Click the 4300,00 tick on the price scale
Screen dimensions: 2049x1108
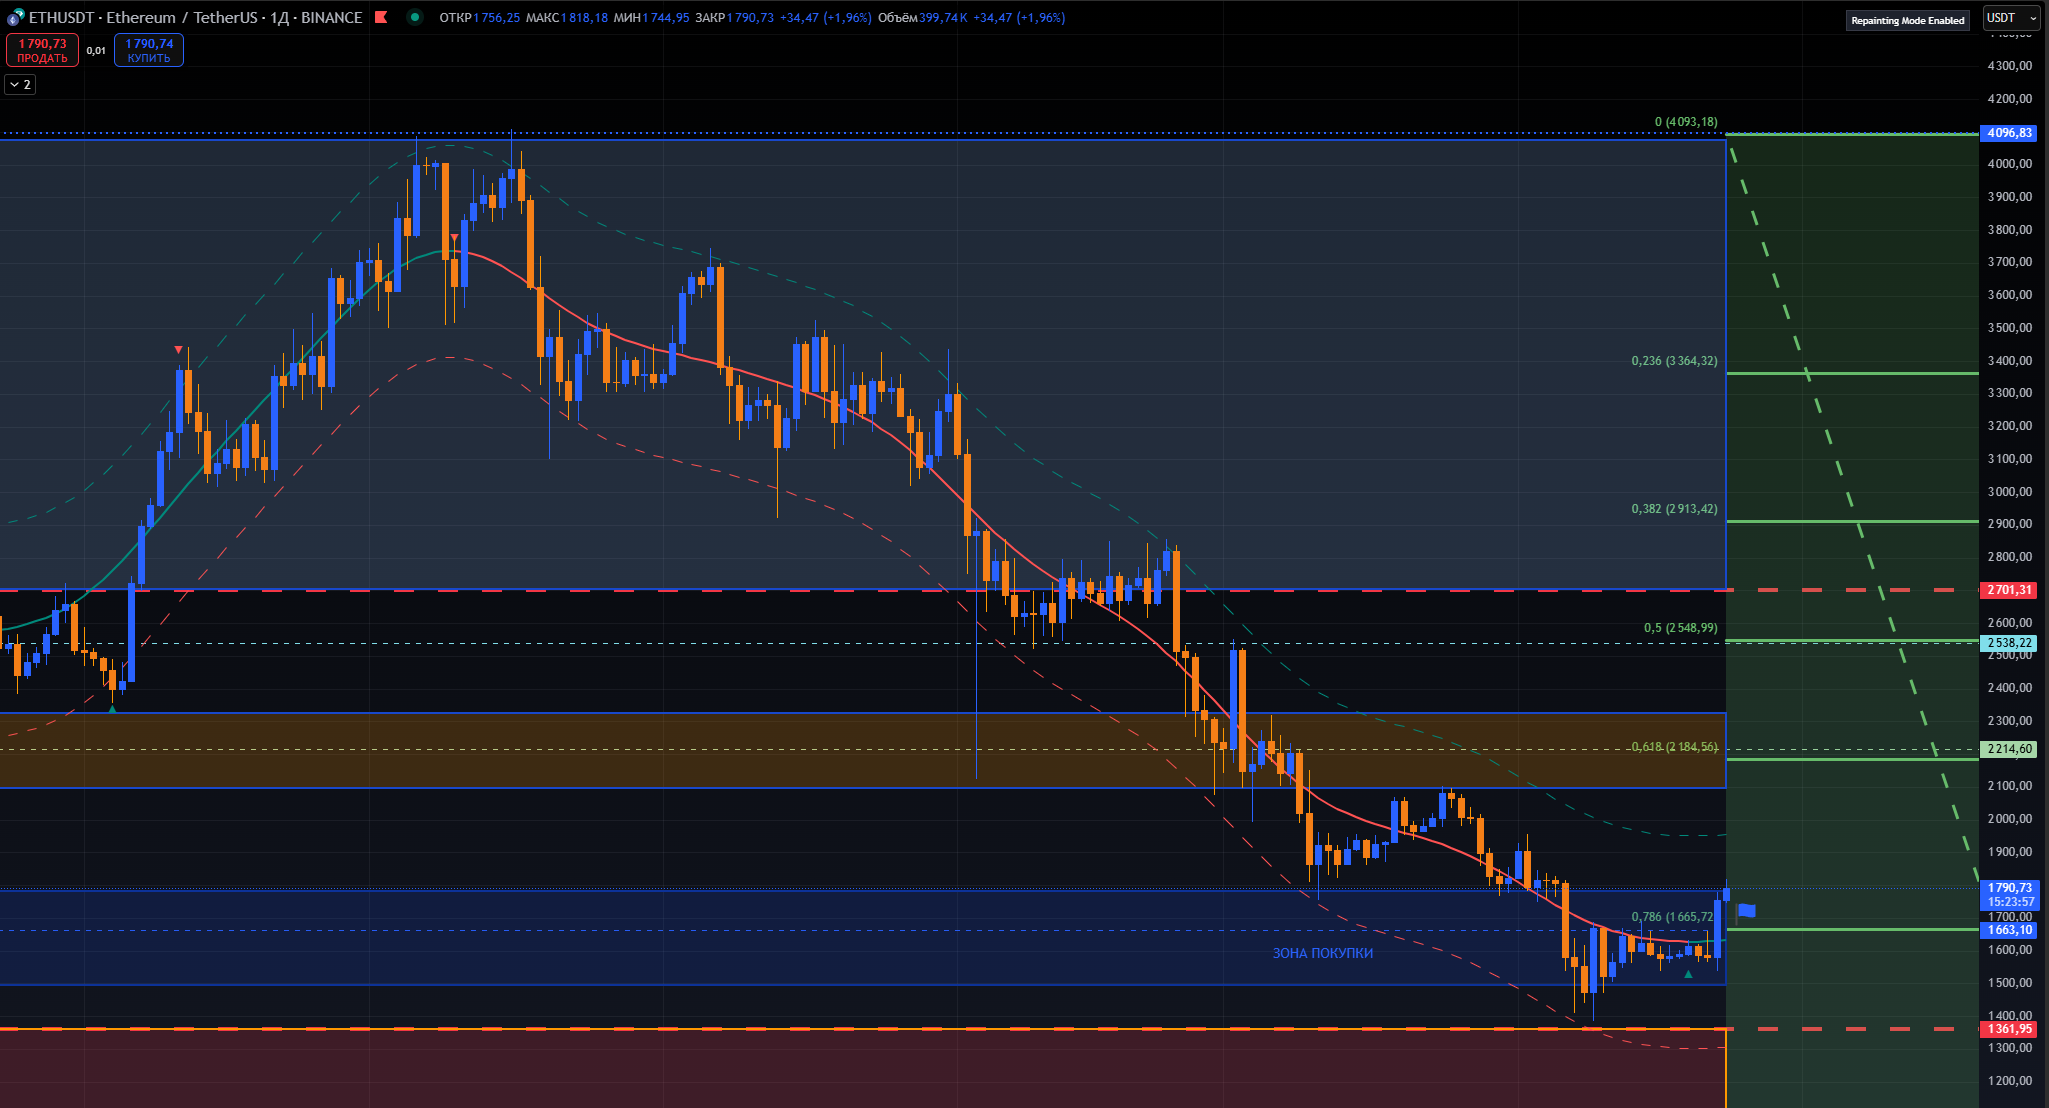tap(2009, 66)
